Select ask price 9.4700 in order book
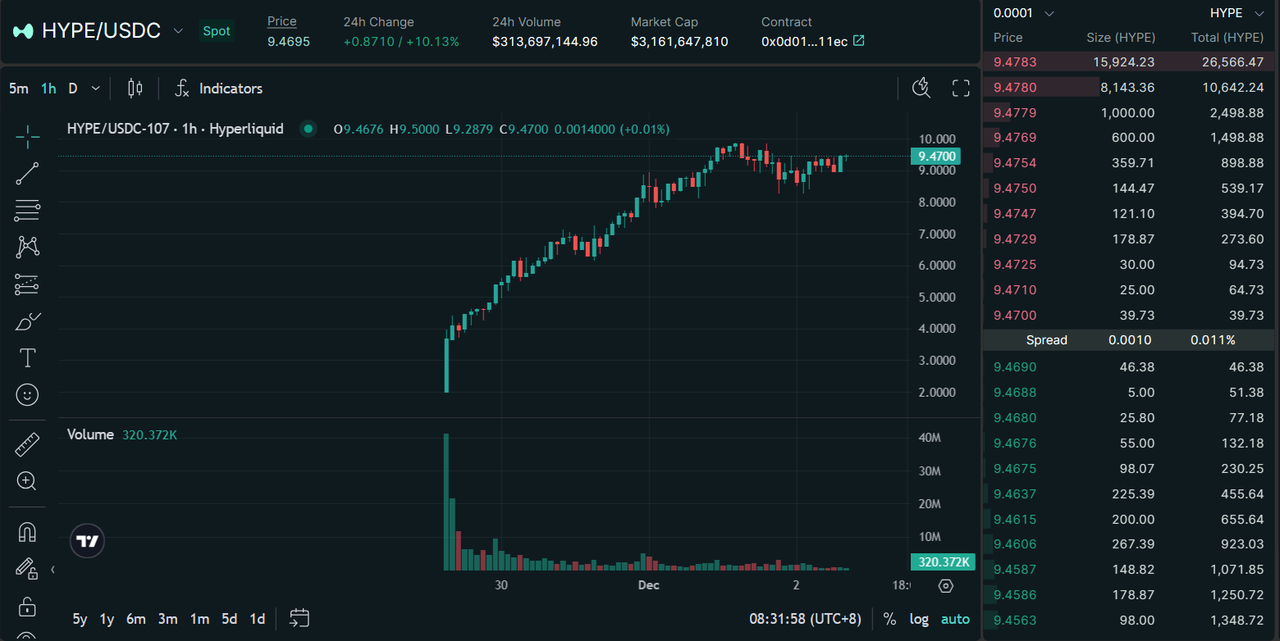 1015,315
